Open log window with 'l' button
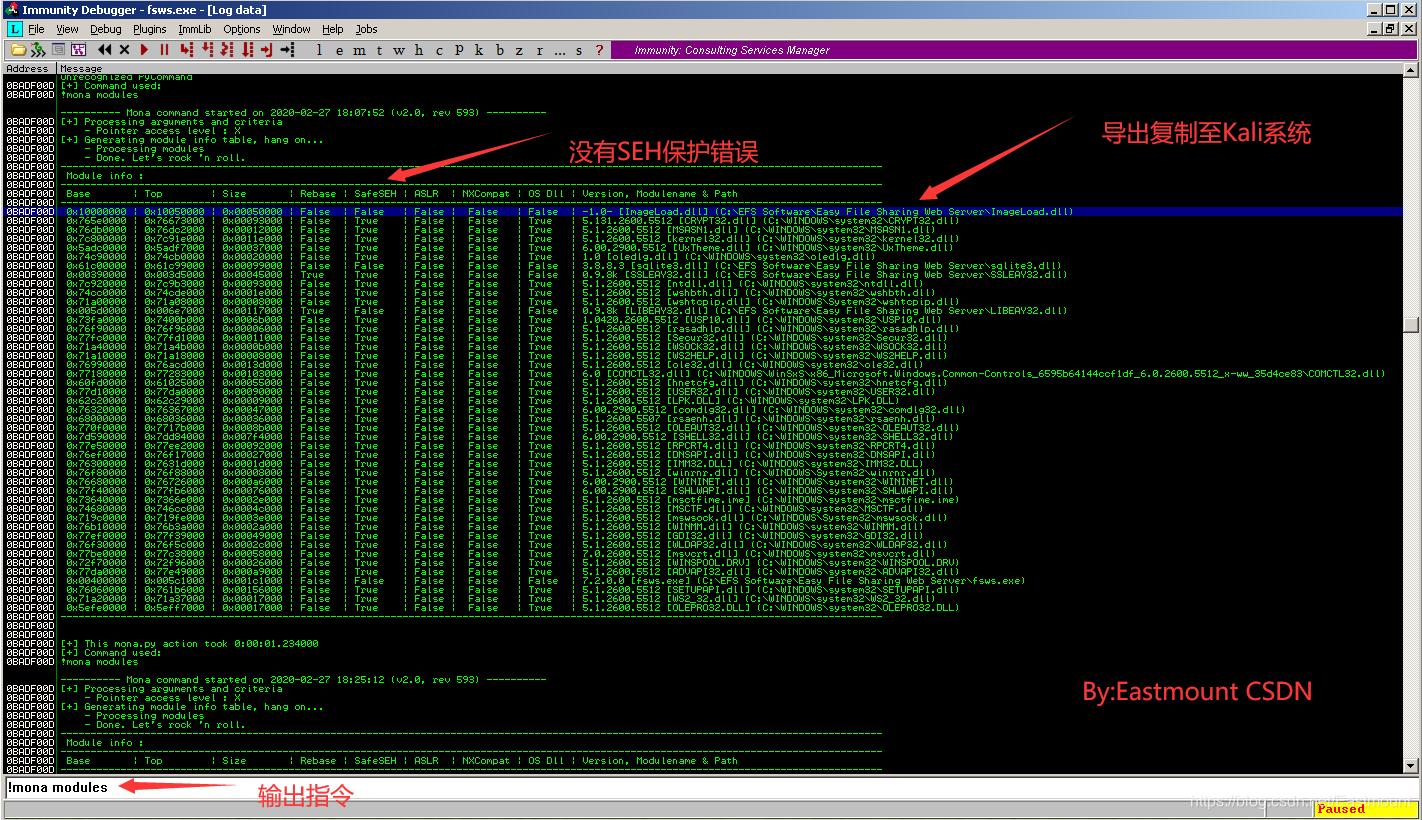The width and height of the screenshot is (1422, 820). click(319, 50)
